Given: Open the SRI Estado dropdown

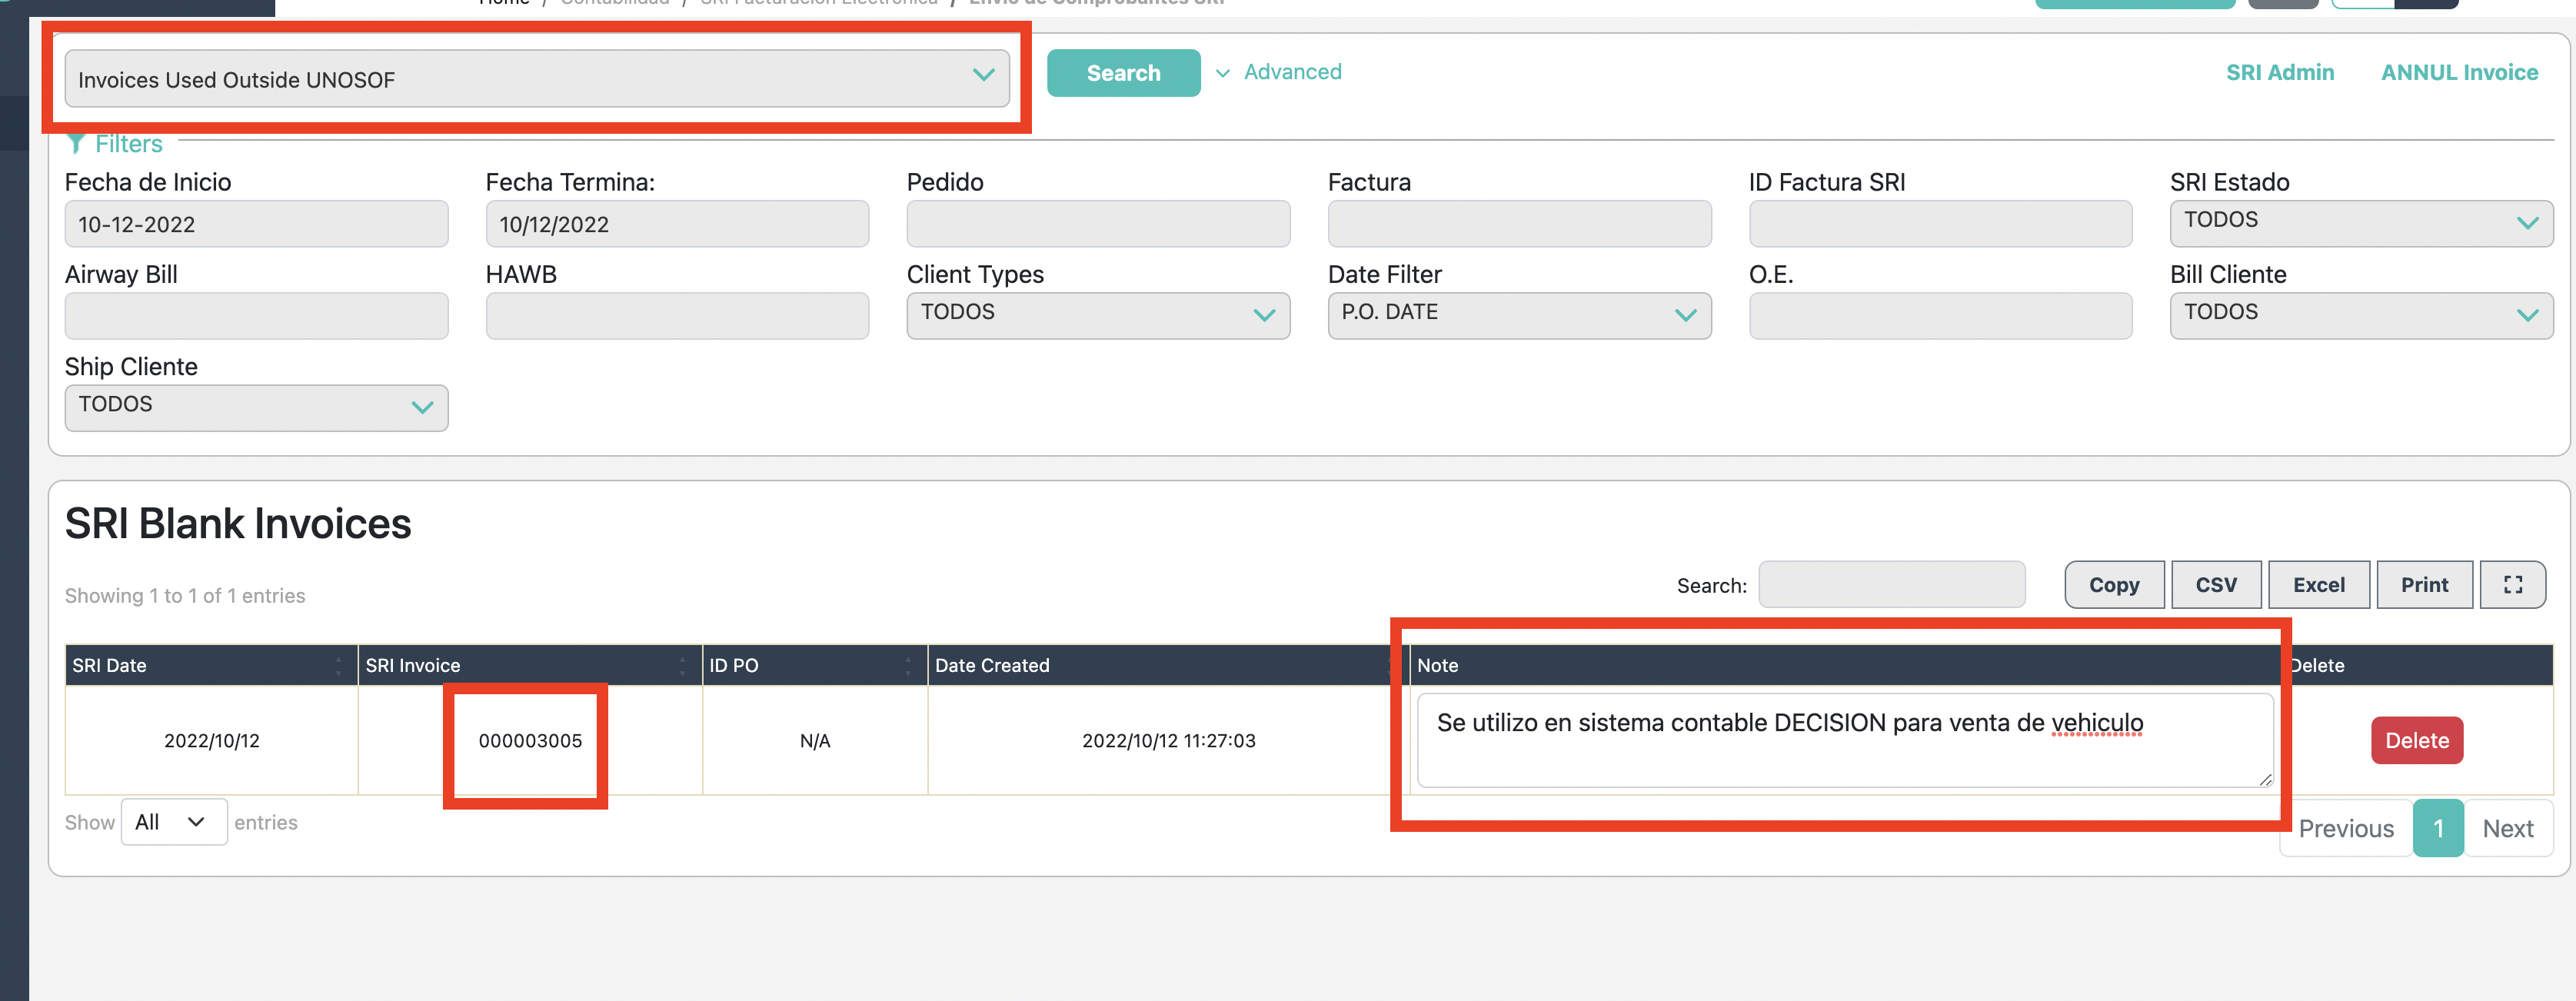Looking at the screenshot, I should pyautogui.click(x=2360, y=222).
